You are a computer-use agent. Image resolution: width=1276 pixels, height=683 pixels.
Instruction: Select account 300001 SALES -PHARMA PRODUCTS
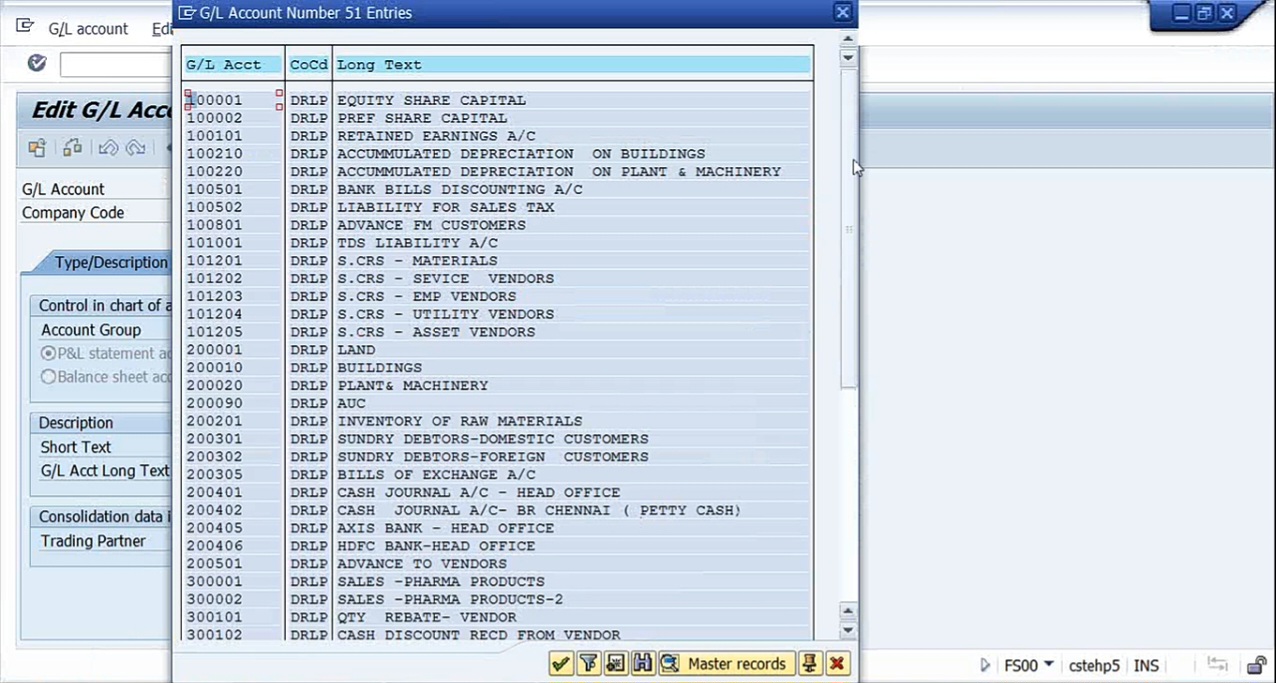click(x=497, y=582)
